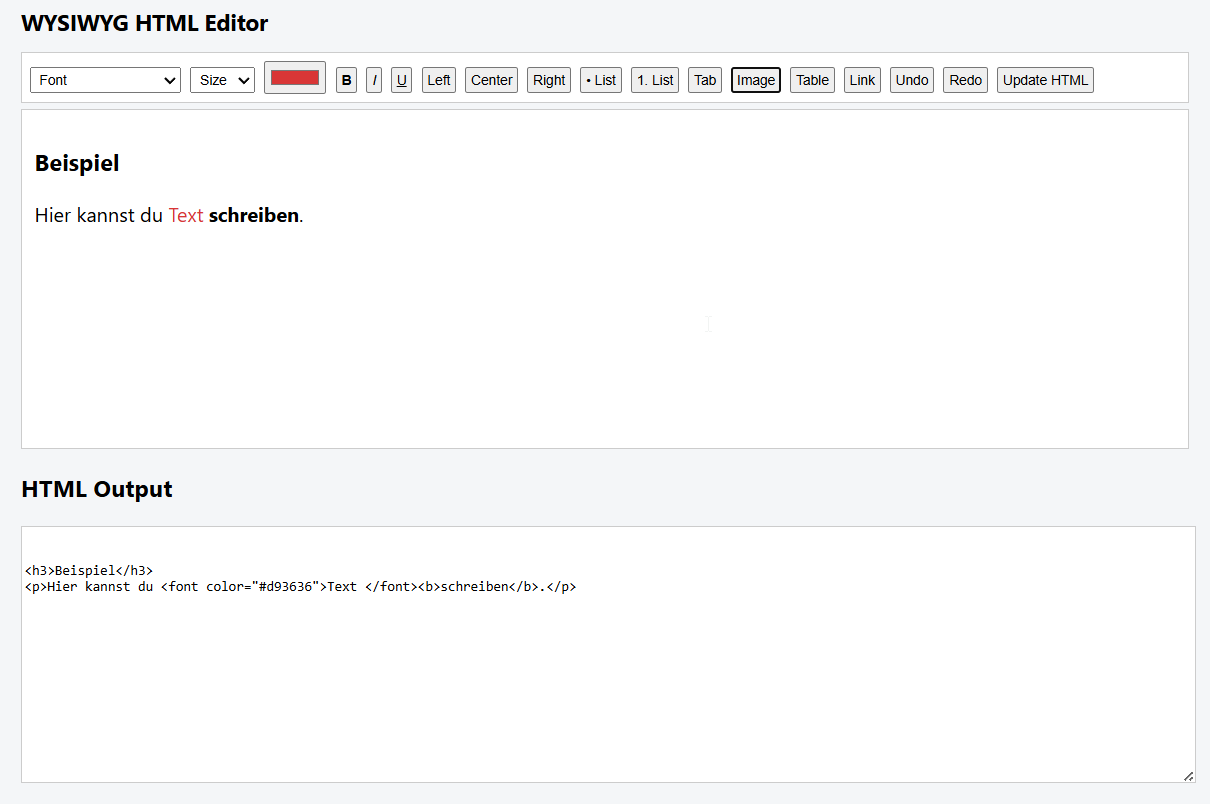Click the red word Text in editor

click(186, 215)
